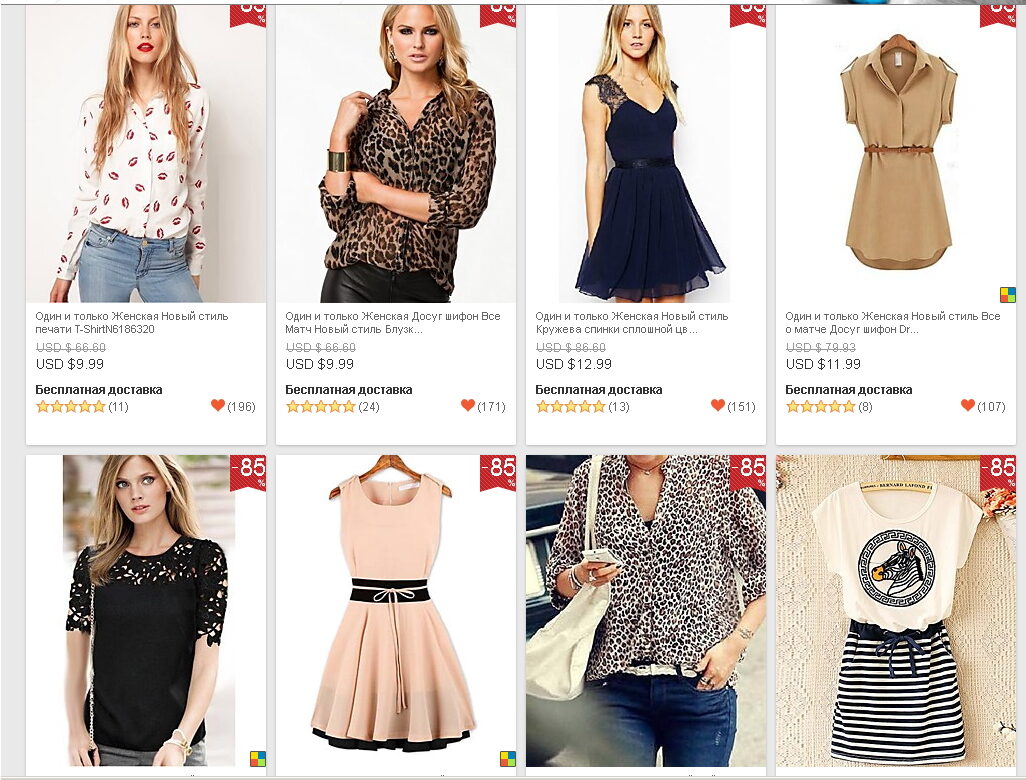
Task: Open the khaki chiffon dress product title link
Action: [x=892, y=322]
